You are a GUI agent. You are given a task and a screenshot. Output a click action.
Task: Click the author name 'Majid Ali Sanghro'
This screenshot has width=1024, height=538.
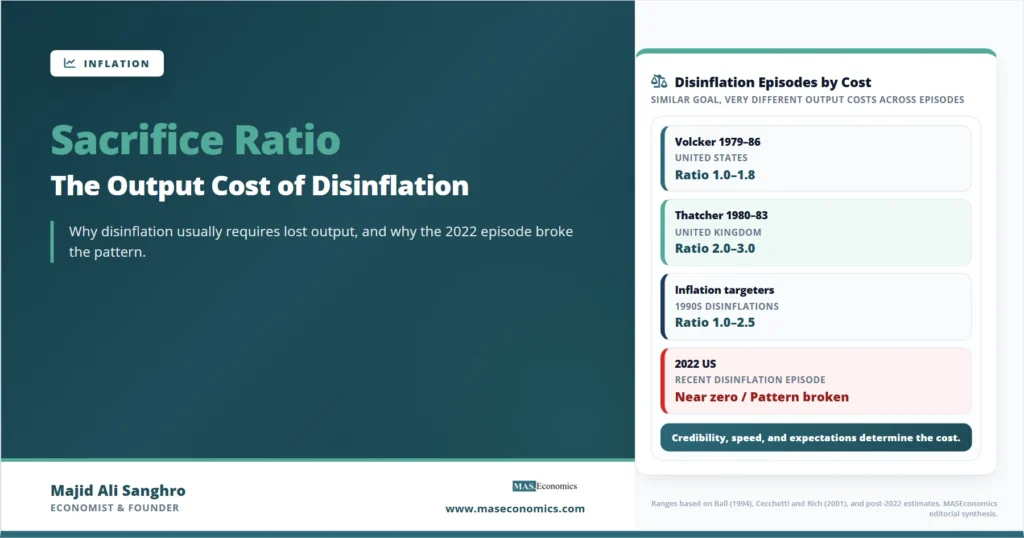pos(118,490)
